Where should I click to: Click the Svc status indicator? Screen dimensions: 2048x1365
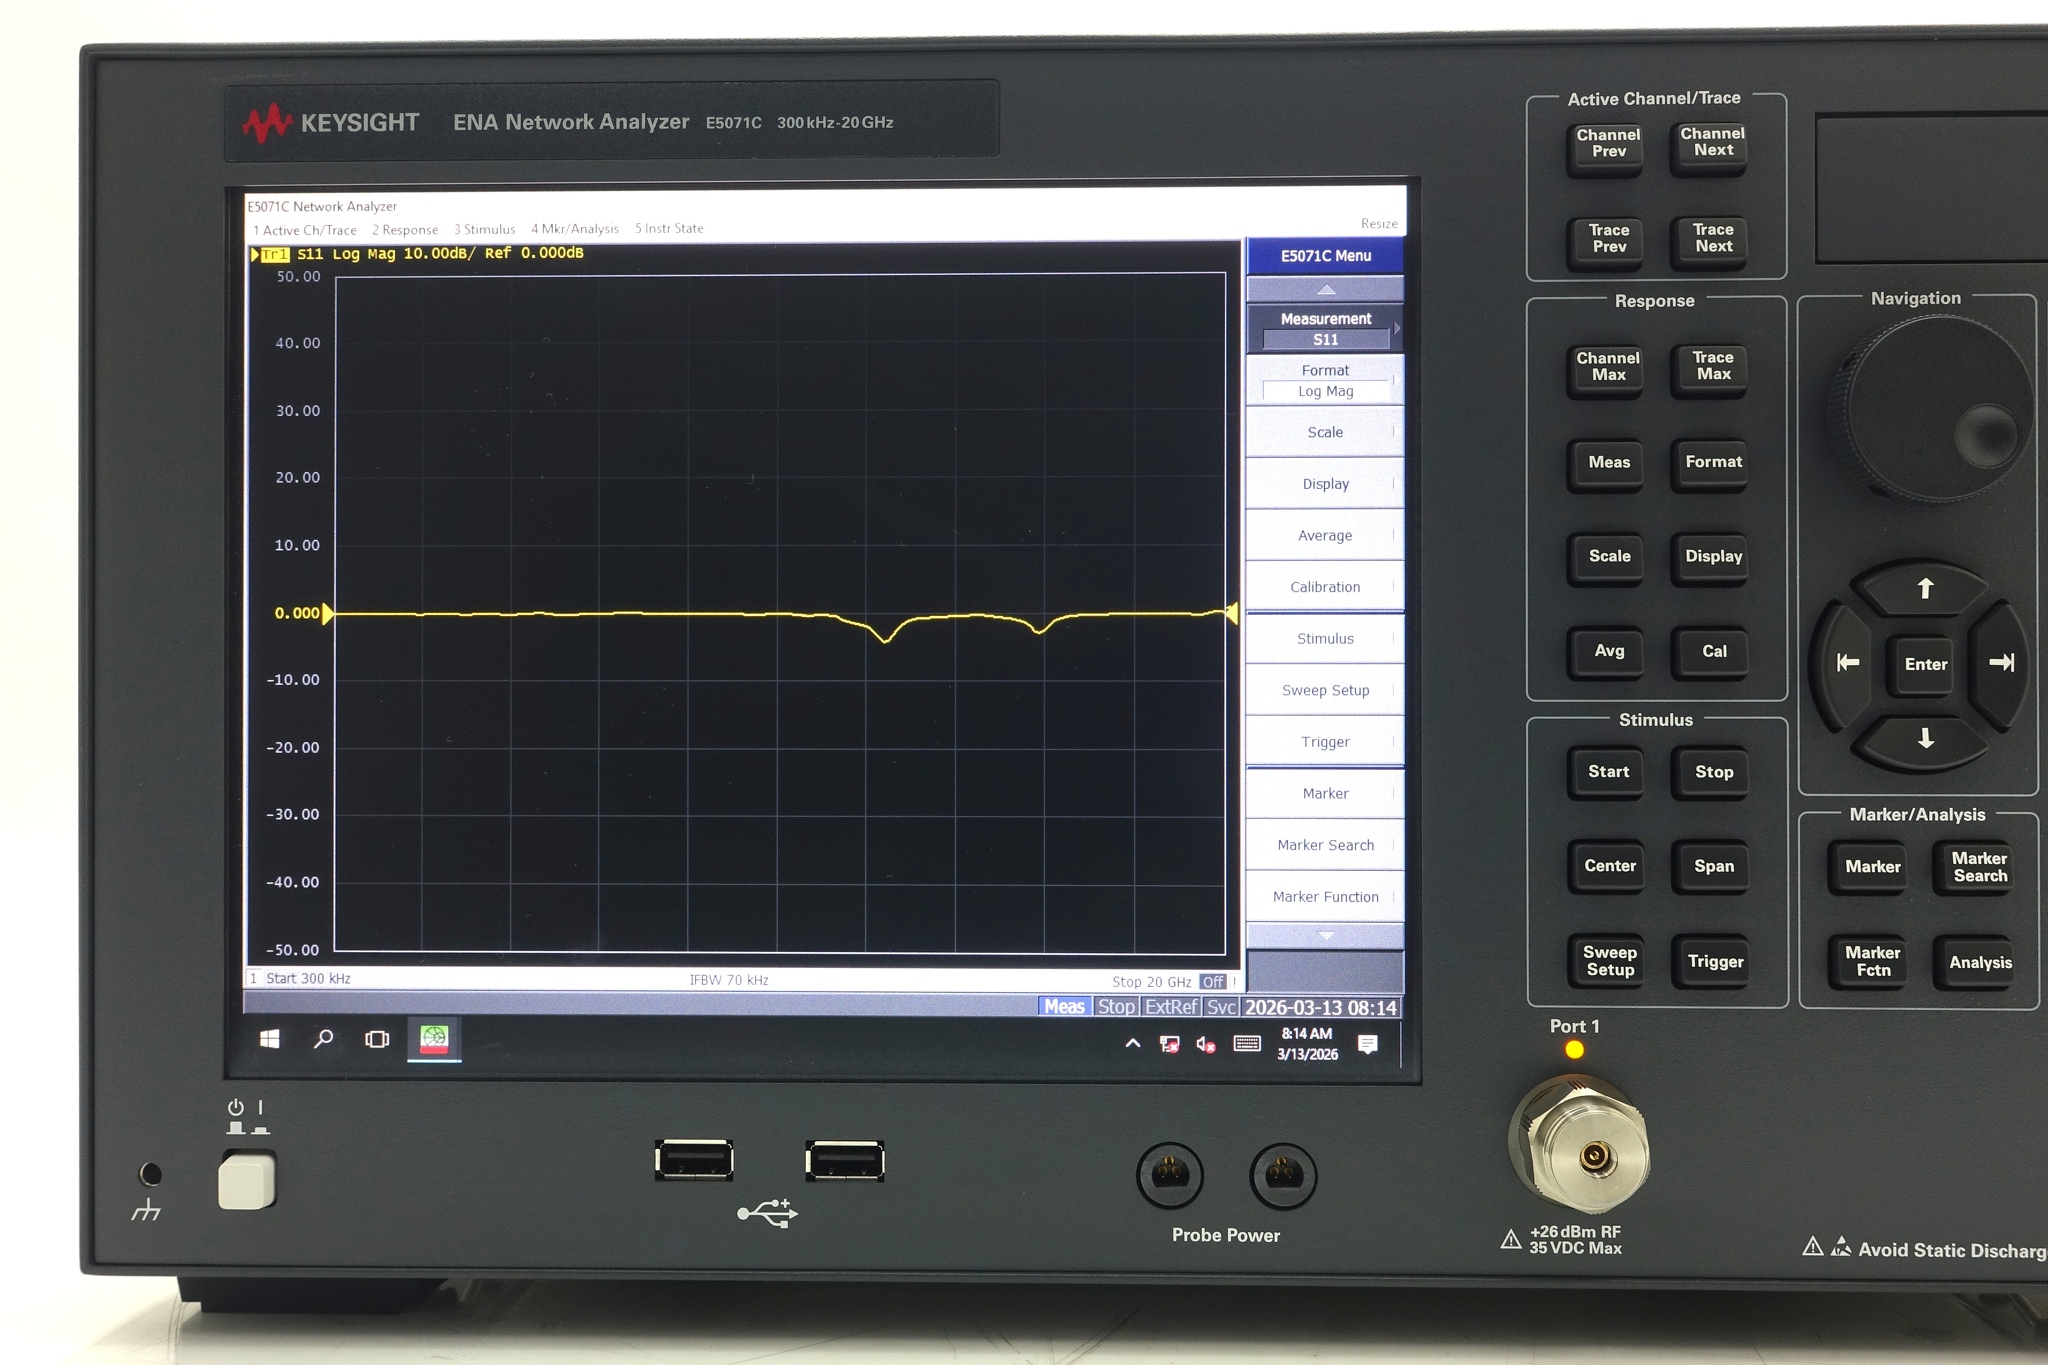pos(1221,1007)
